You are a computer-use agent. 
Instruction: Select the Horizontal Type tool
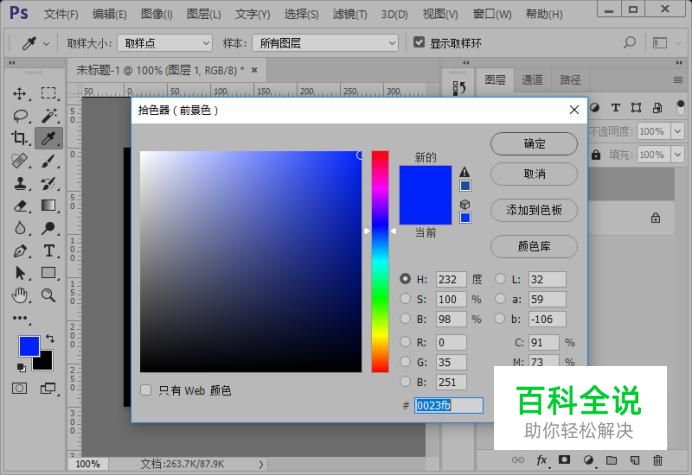(x=49, y=251)
